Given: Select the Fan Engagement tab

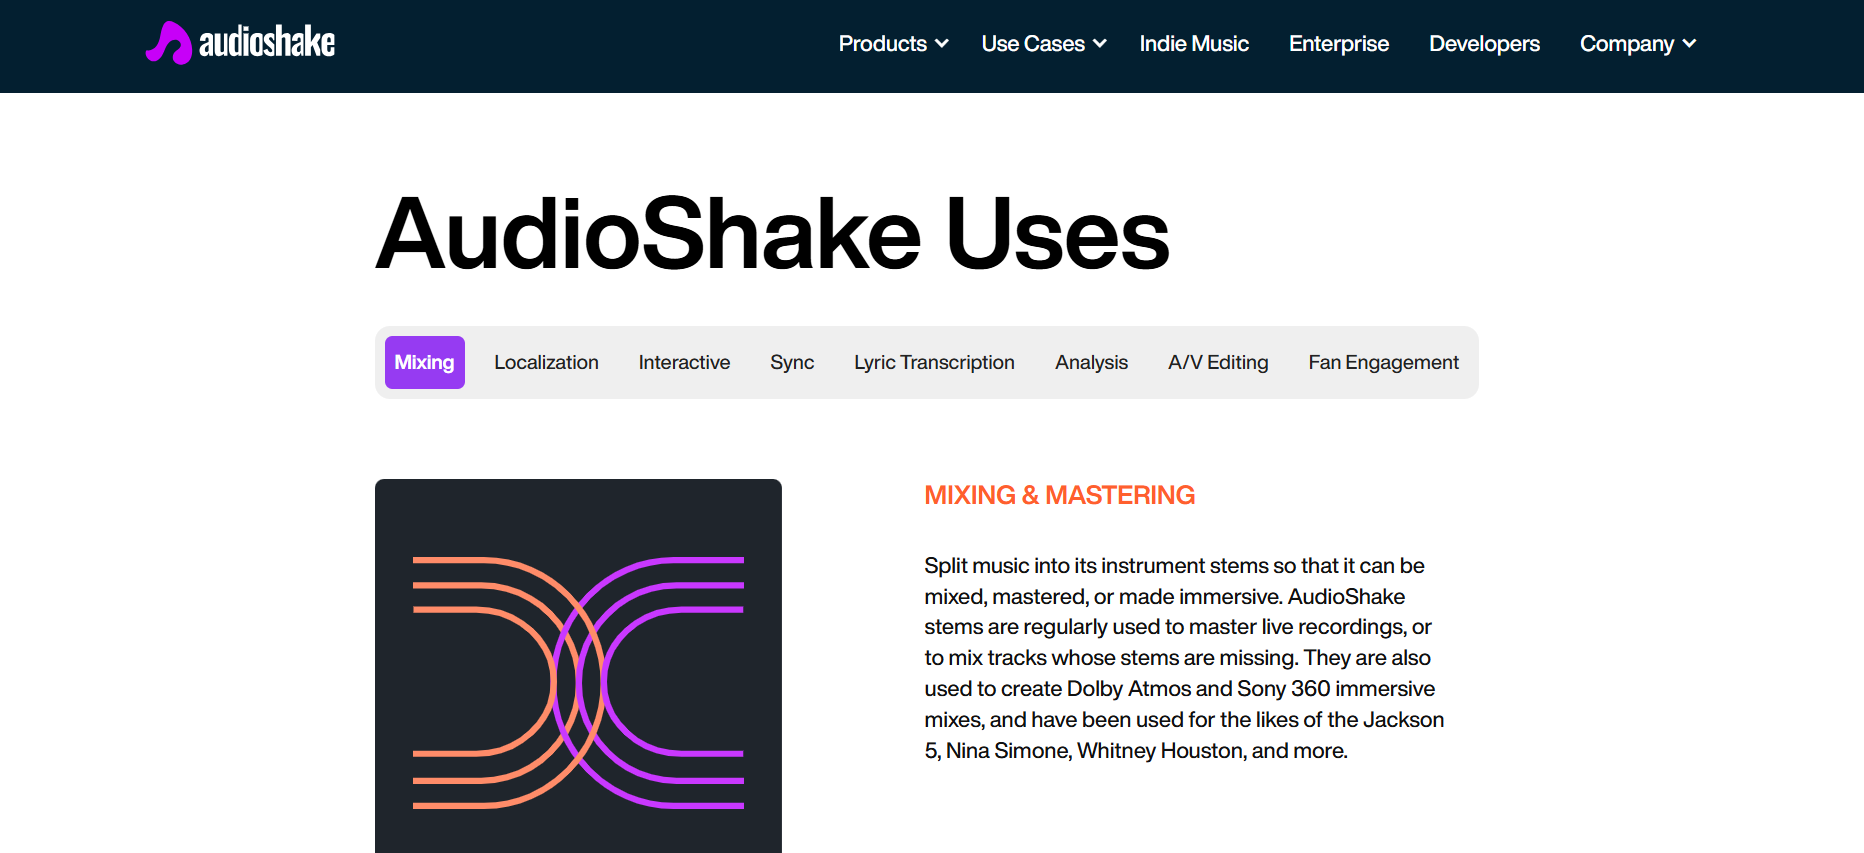Looking at the screenshot, I should 1383,362.
